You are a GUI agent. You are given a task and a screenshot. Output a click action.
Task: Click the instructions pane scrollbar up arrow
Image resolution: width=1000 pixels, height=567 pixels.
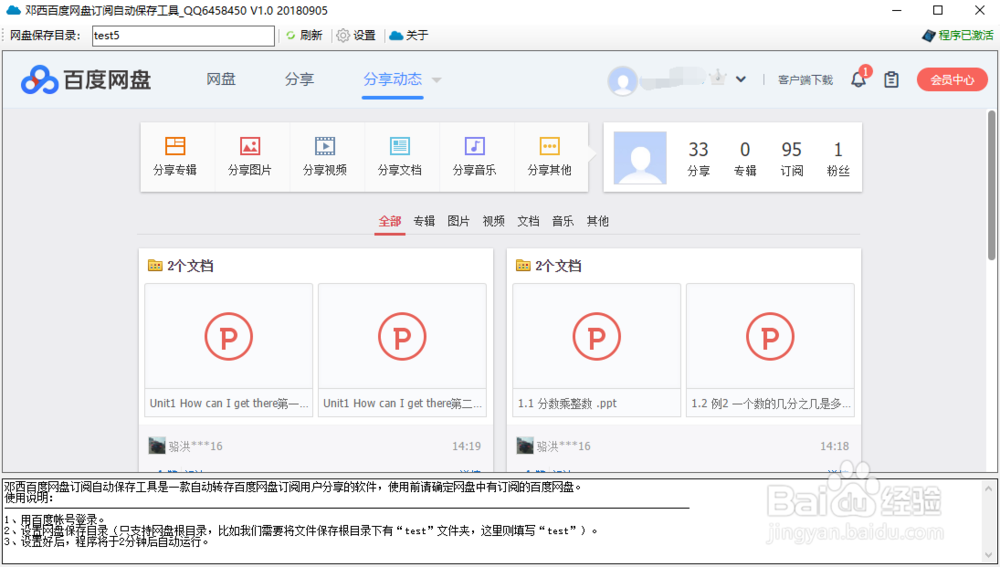click(x=989, y=489)
